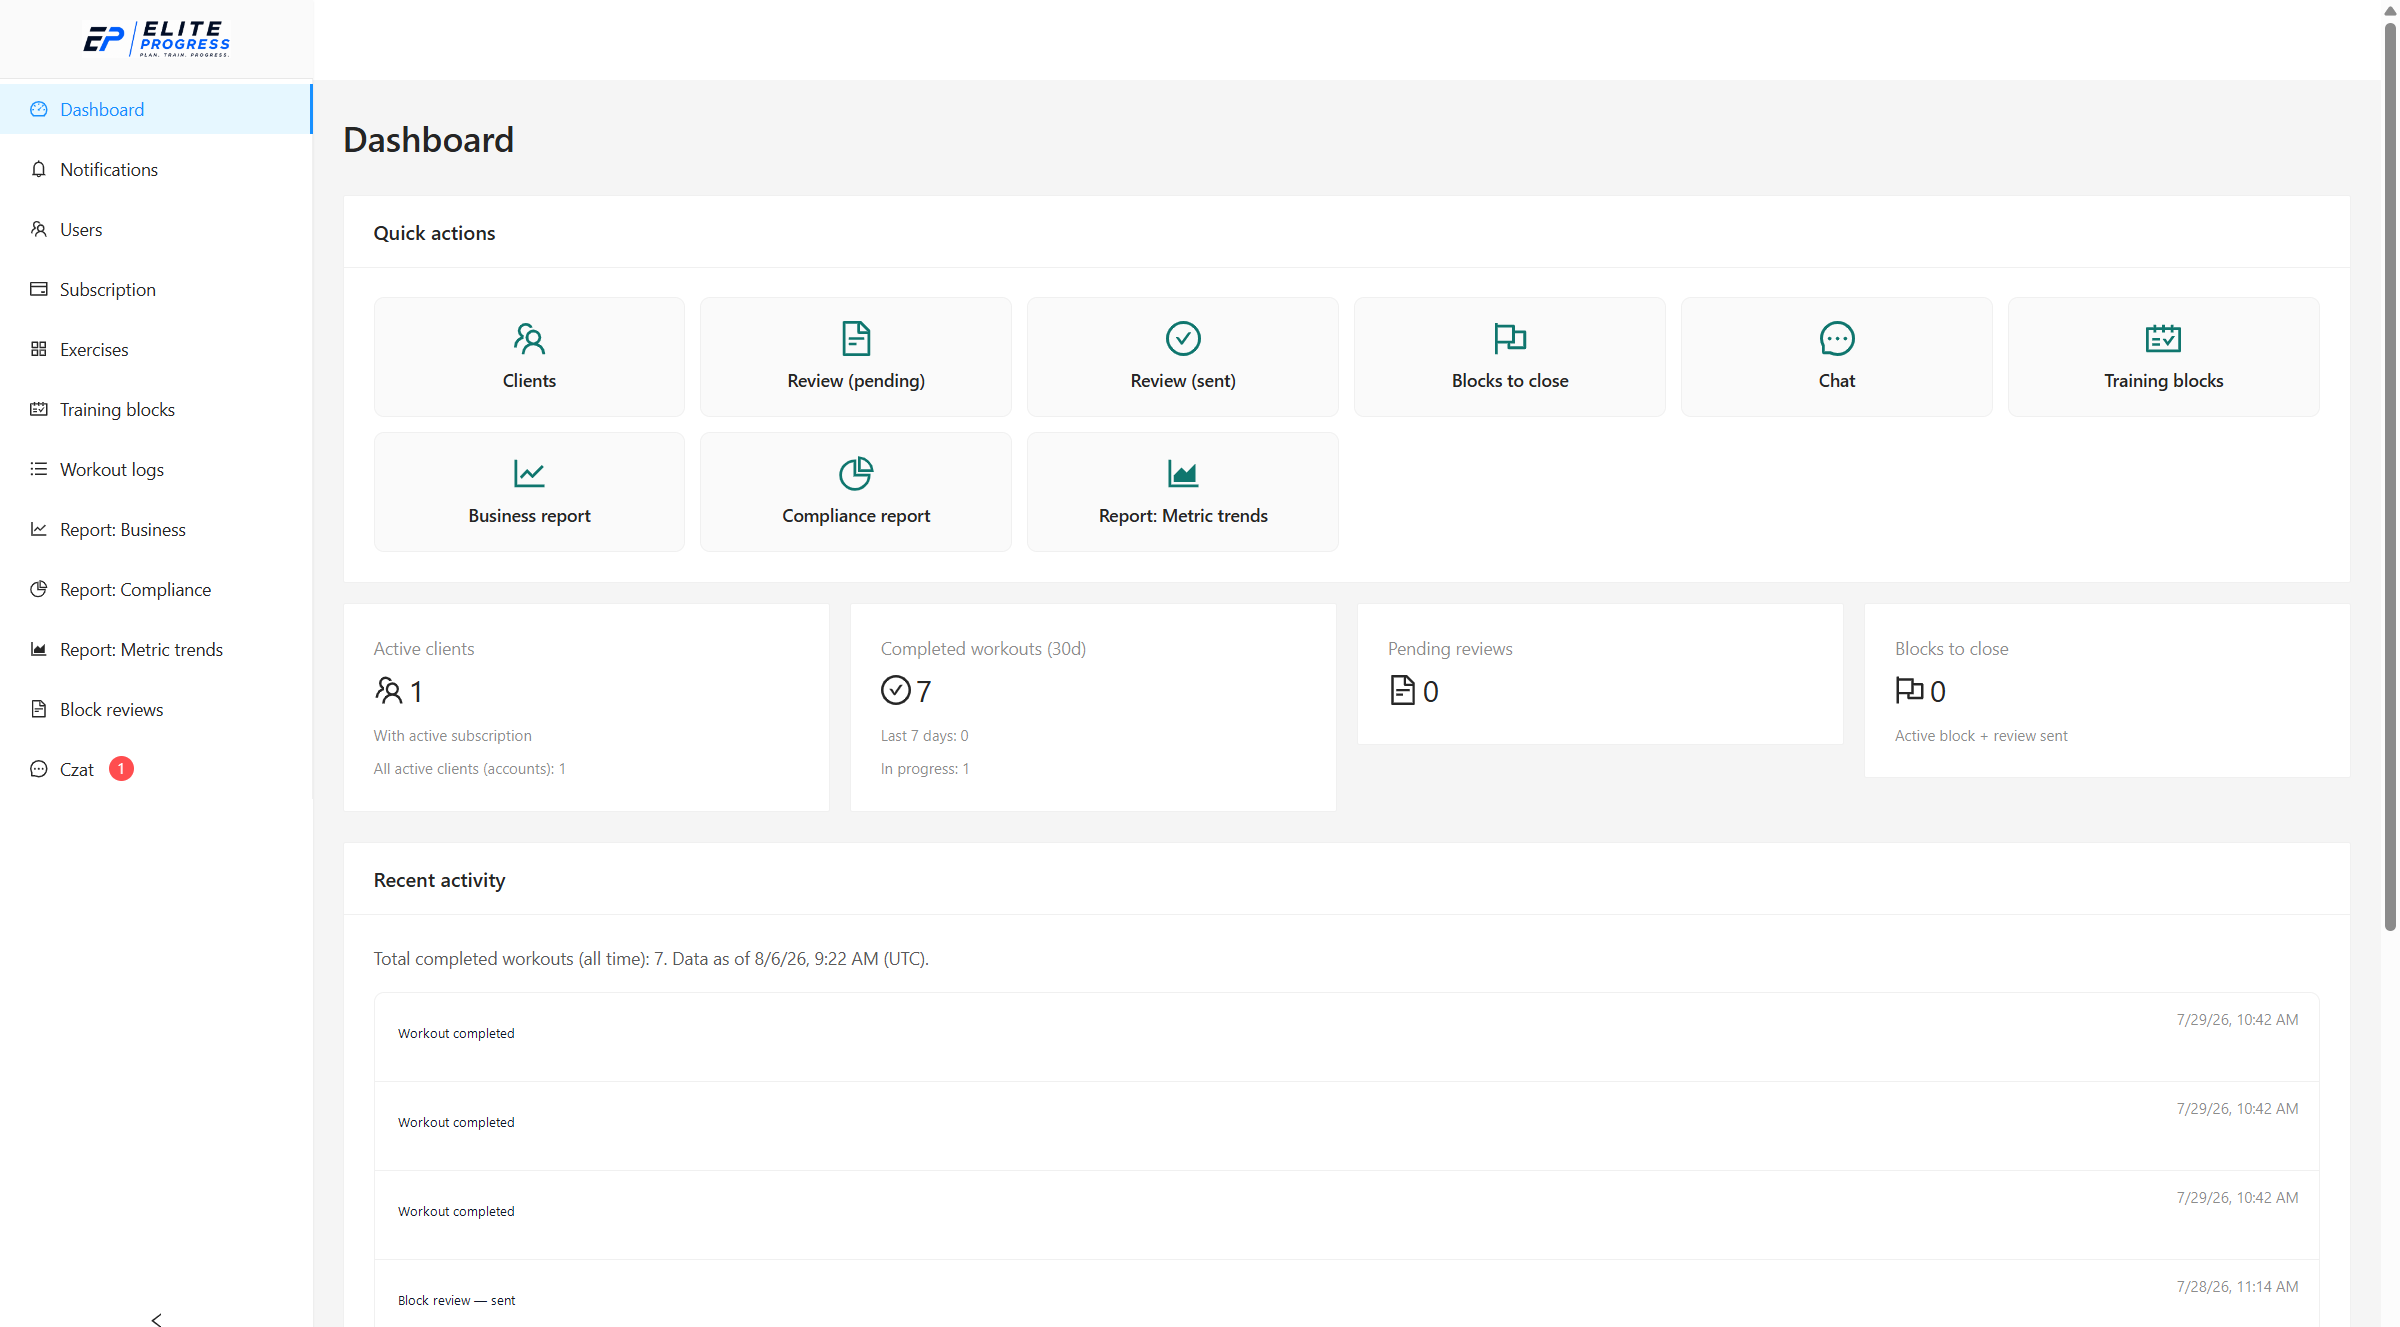Viewport: 2400px width, 1327px height.
Task: Click the Notifications bell icon in sidebar
Action: coord(39,169)
